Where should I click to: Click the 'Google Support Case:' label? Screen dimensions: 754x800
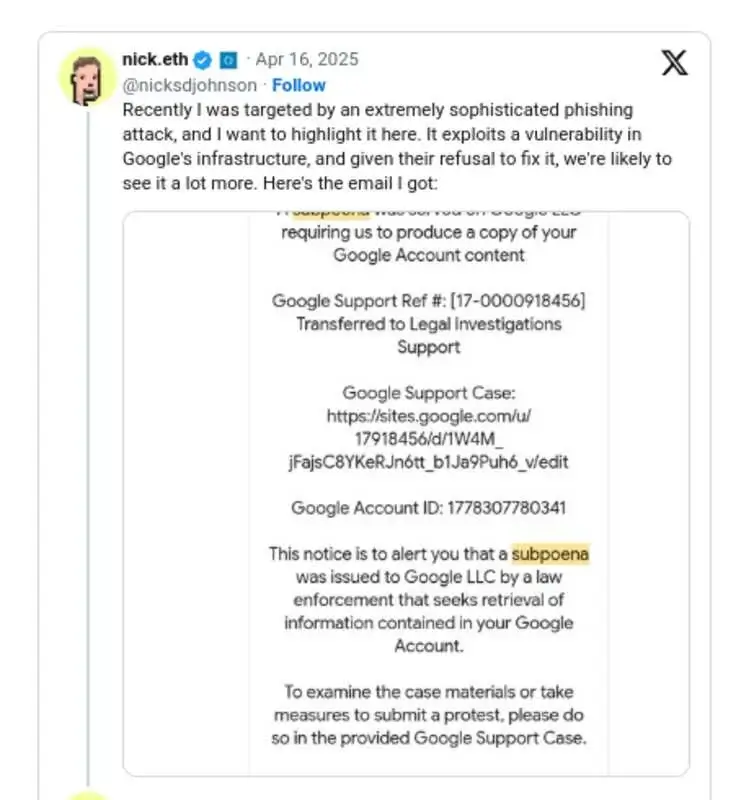tap(429, 393)
